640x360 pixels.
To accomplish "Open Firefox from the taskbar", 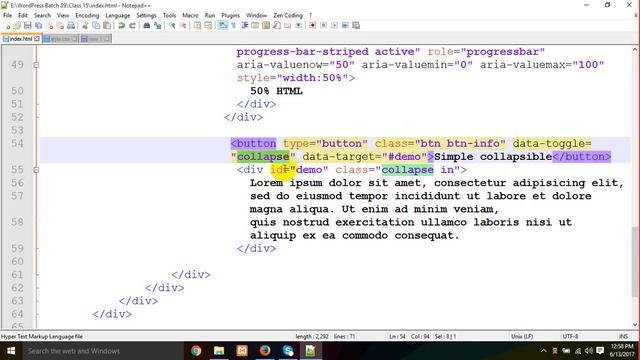I will 265,351.
